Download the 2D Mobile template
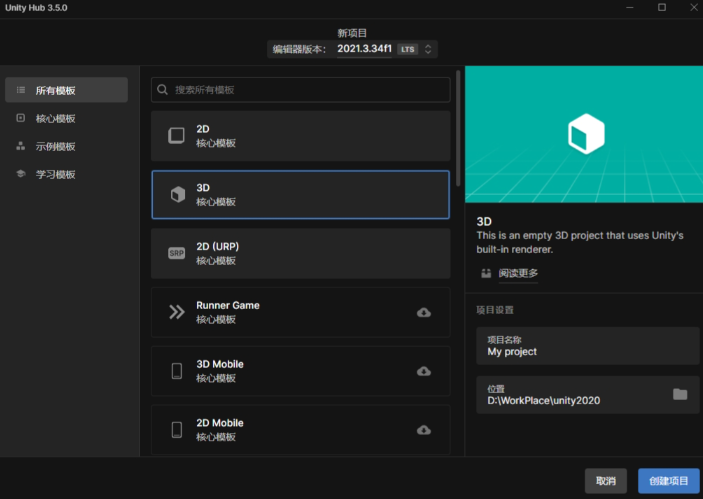Screen dimensions: 703x499 [x=424, y=430]
